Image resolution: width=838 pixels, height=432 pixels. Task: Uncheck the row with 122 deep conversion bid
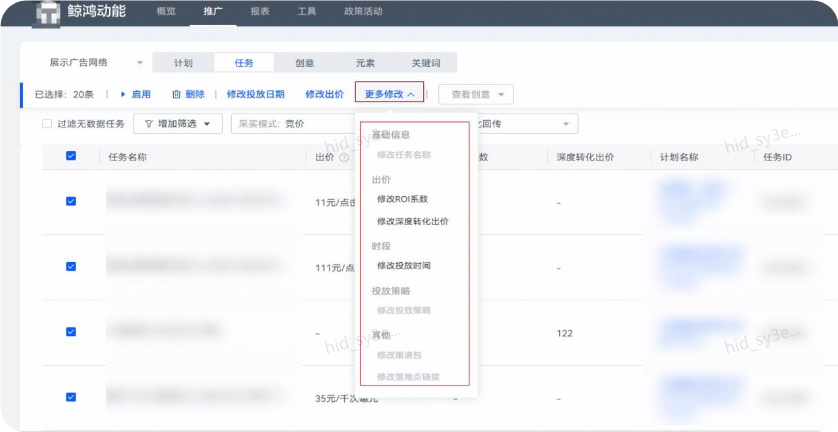[x=71, y=331]
